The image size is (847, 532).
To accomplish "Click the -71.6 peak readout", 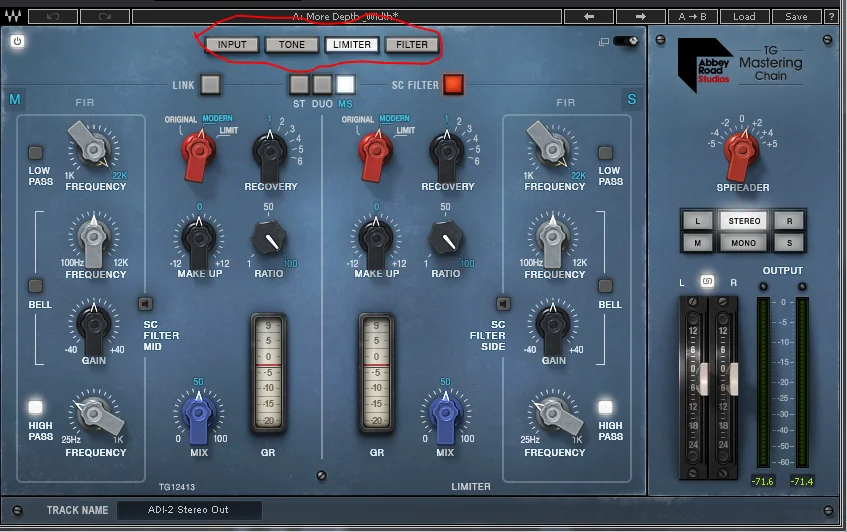I will (762, 481).
